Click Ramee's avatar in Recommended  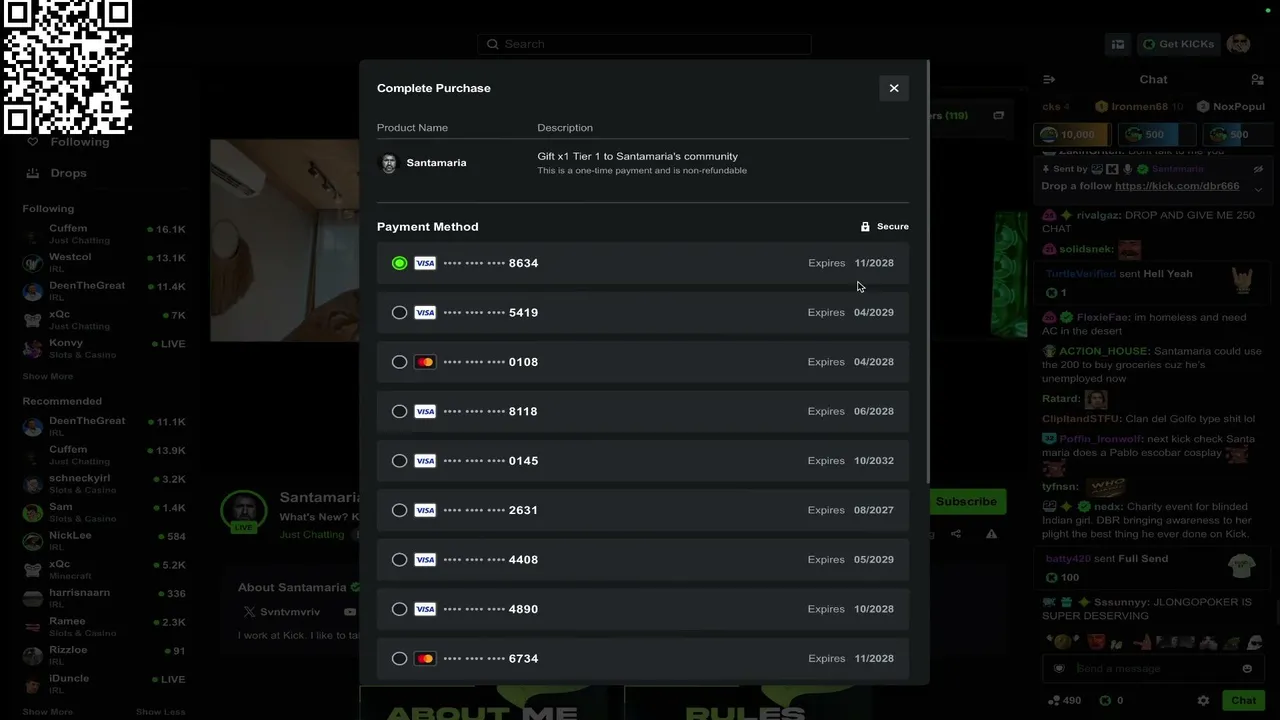(x=33, y=626)
